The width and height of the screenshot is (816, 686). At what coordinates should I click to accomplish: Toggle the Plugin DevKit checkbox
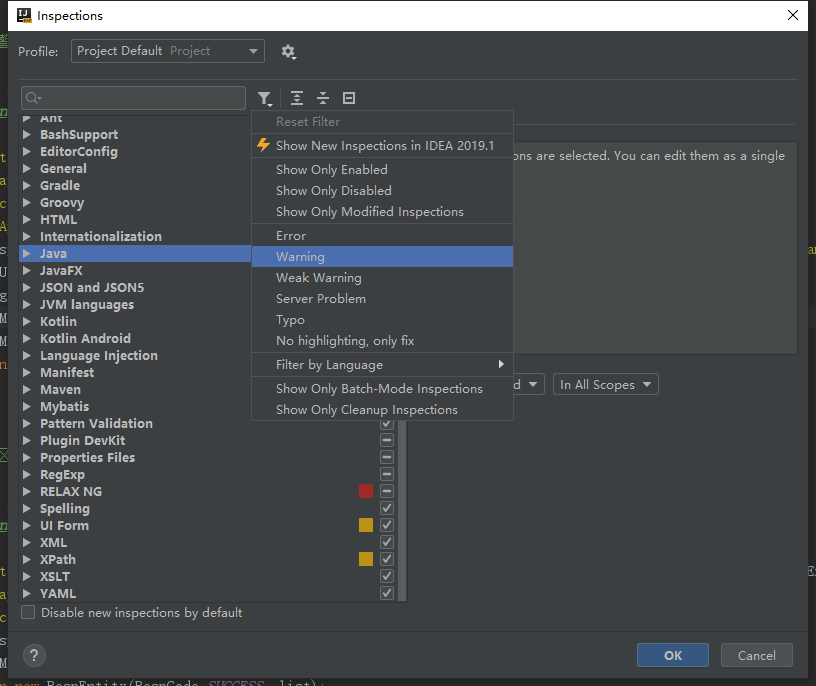pyautogui.click(x=387, y=440)
